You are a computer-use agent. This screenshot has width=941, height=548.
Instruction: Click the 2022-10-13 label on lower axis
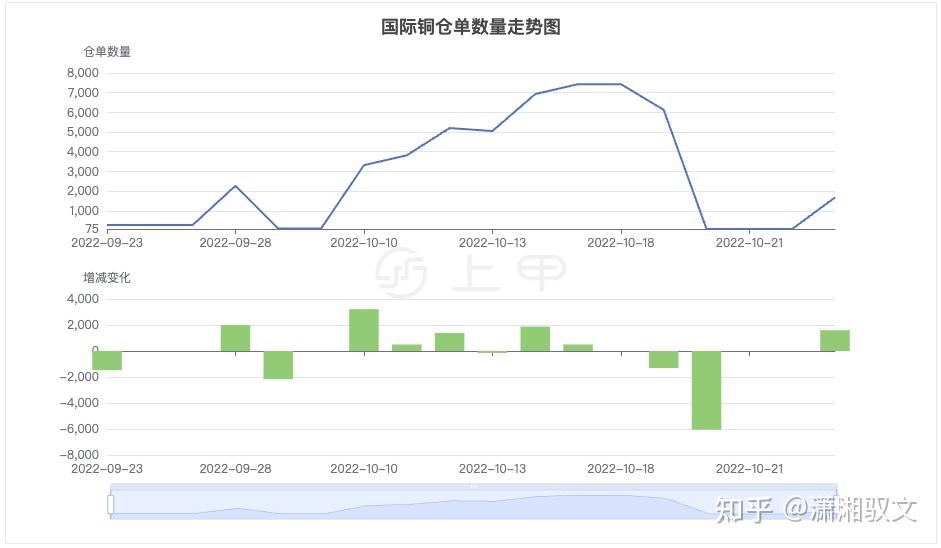(492, 468)
